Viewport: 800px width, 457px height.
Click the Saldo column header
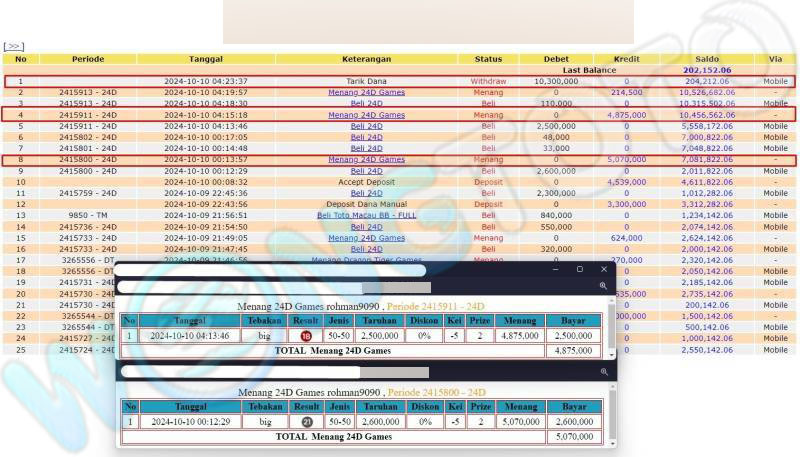(x=706, y=59)
